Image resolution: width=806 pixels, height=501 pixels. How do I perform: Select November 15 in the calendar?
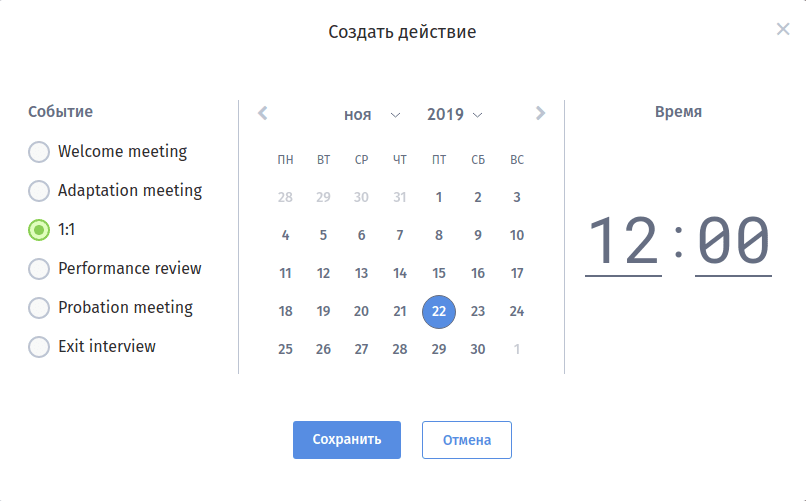coord(439,273)
